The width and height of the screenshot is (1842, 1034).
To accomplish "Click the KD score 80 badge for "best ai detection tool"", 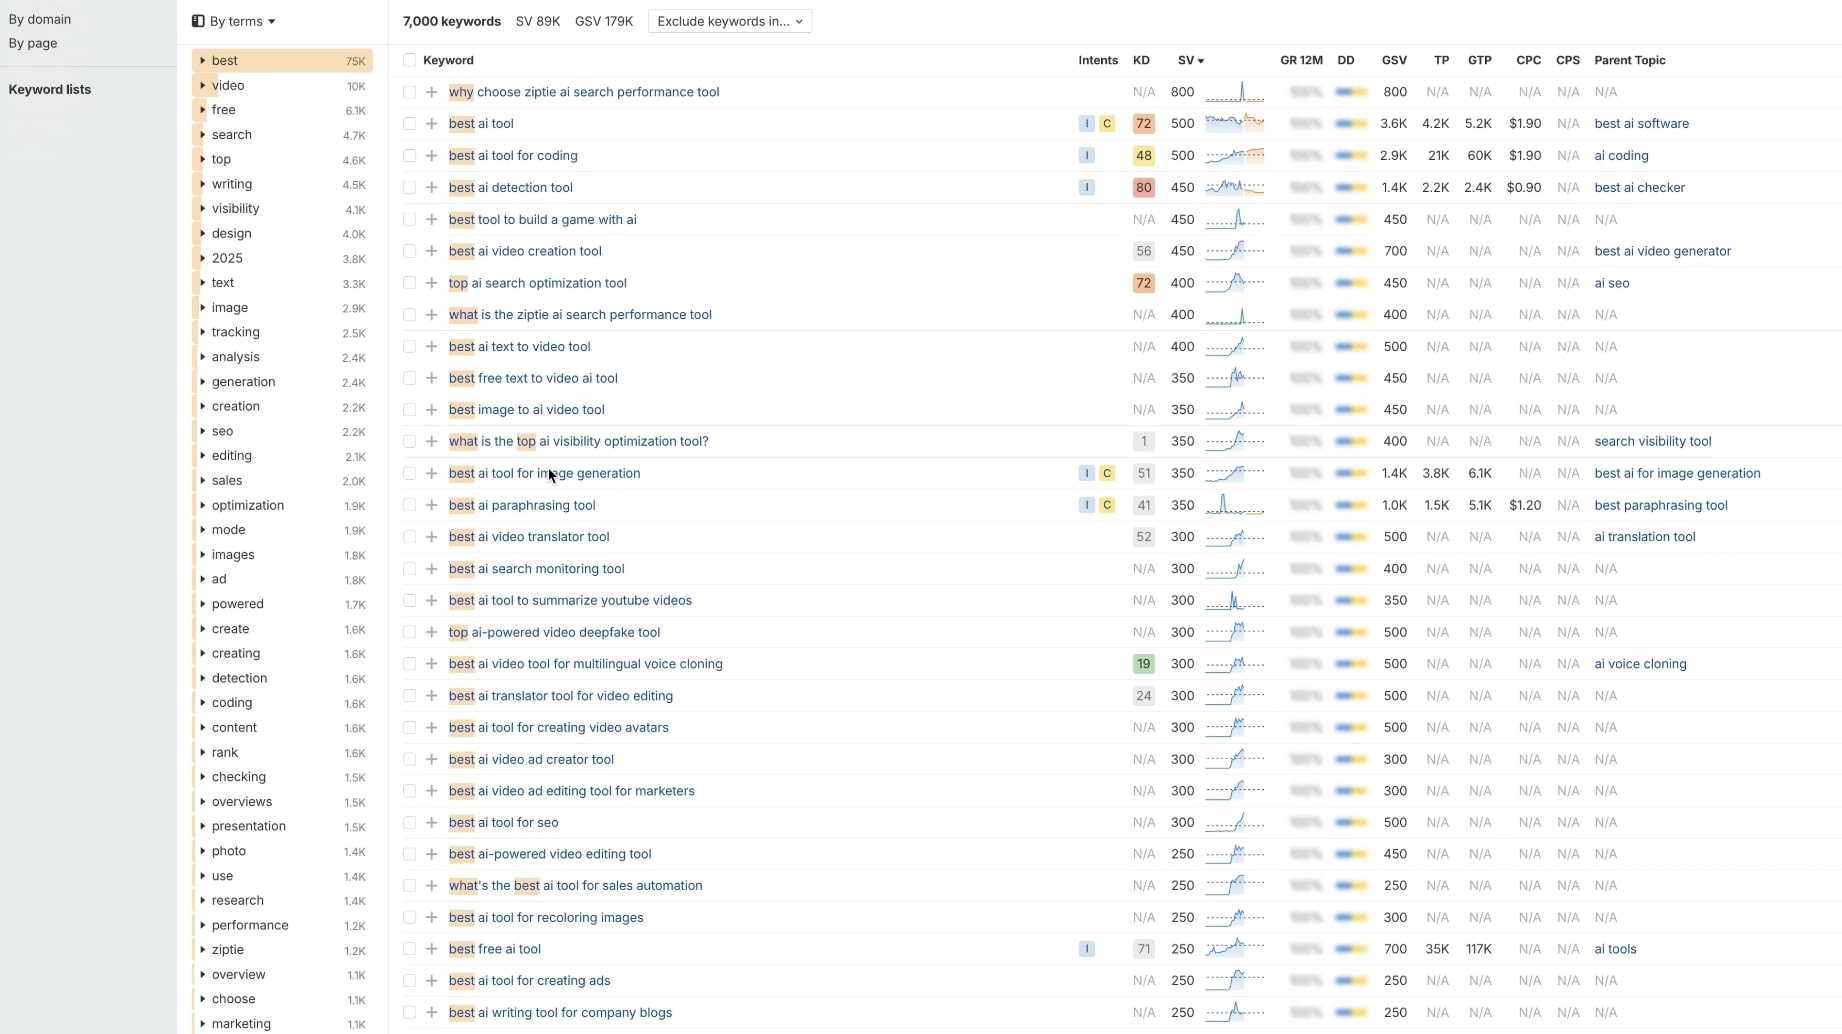I will coord(1142,187).
